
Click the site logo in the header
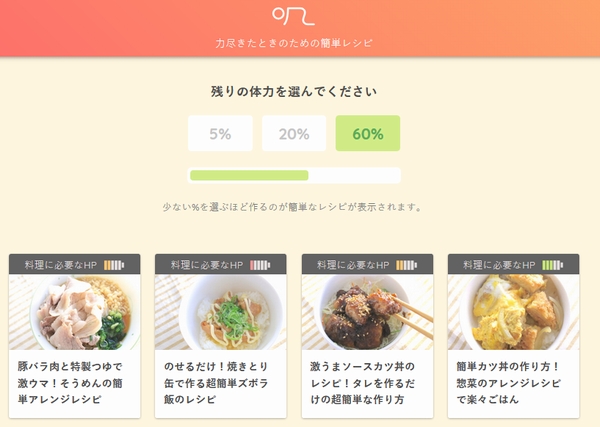point(294,16)
